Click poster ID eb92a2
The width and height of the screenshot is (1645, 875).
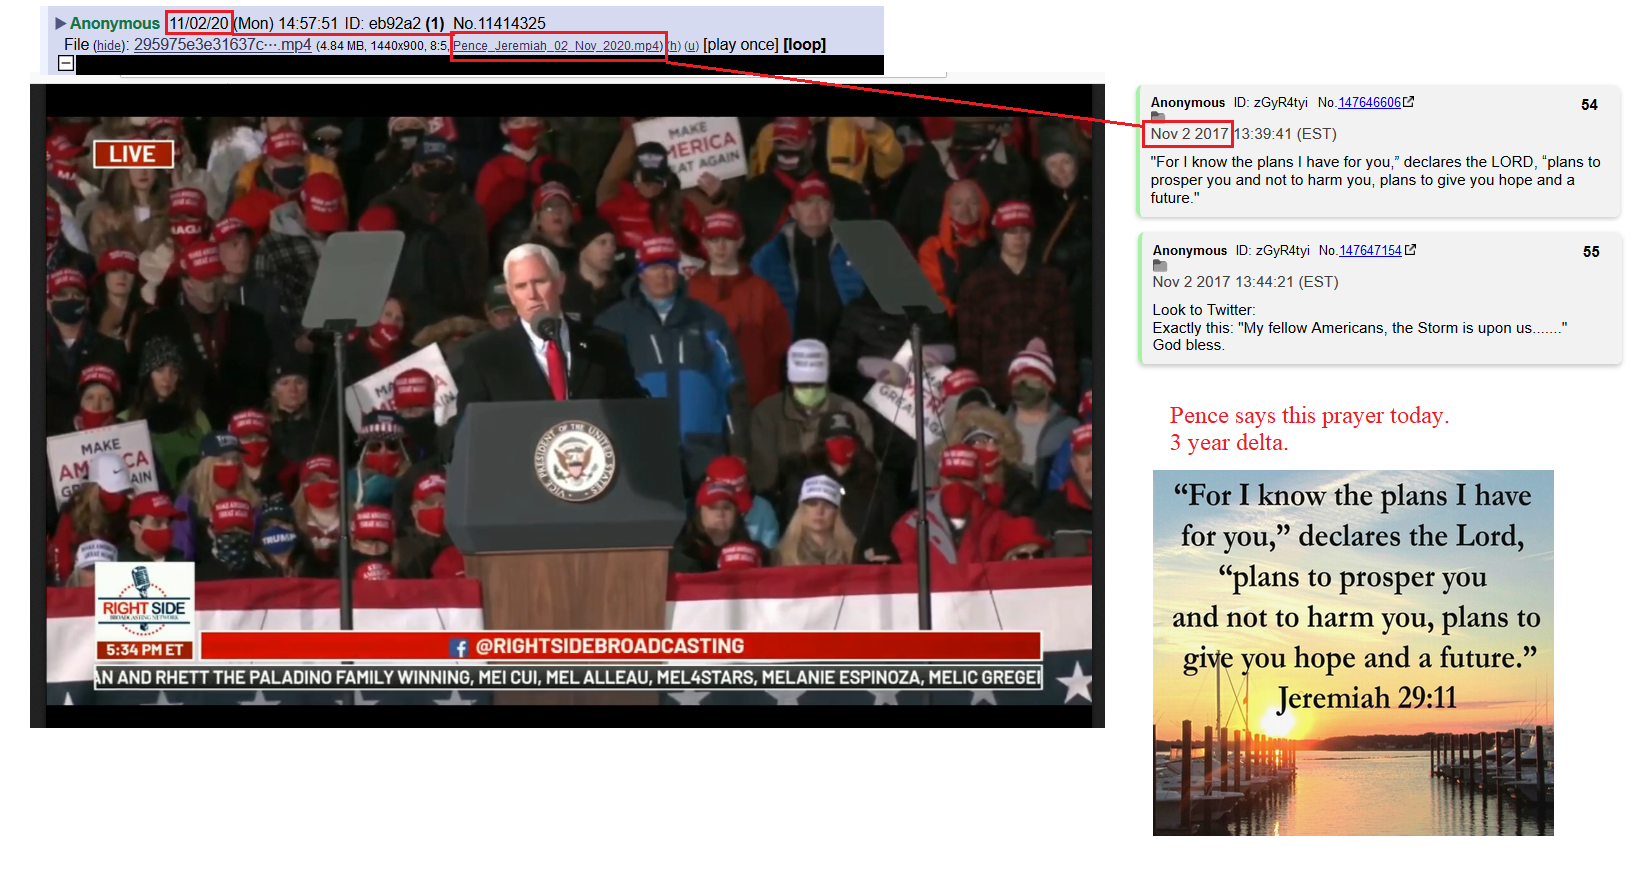click(x=395, y=23)
